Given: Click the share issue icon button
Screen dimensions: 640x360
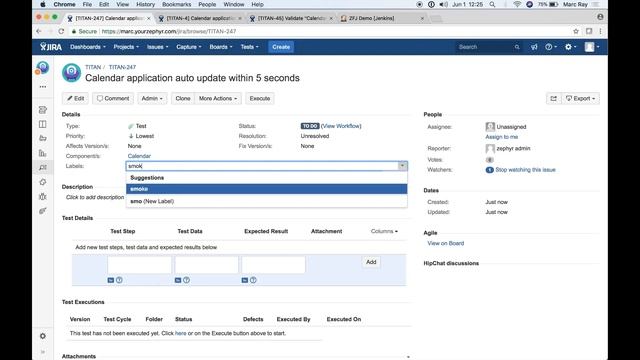Looking at the screenshot, I should (x=553, y=98).
